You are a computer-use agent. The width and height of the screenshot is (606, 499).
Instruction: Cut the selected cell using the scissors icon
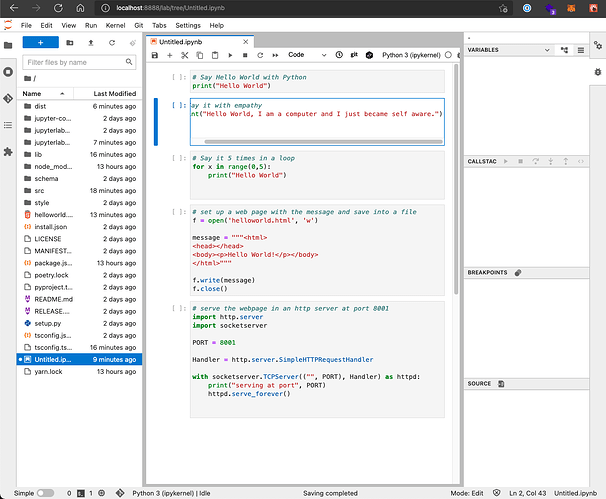(185, 55)
